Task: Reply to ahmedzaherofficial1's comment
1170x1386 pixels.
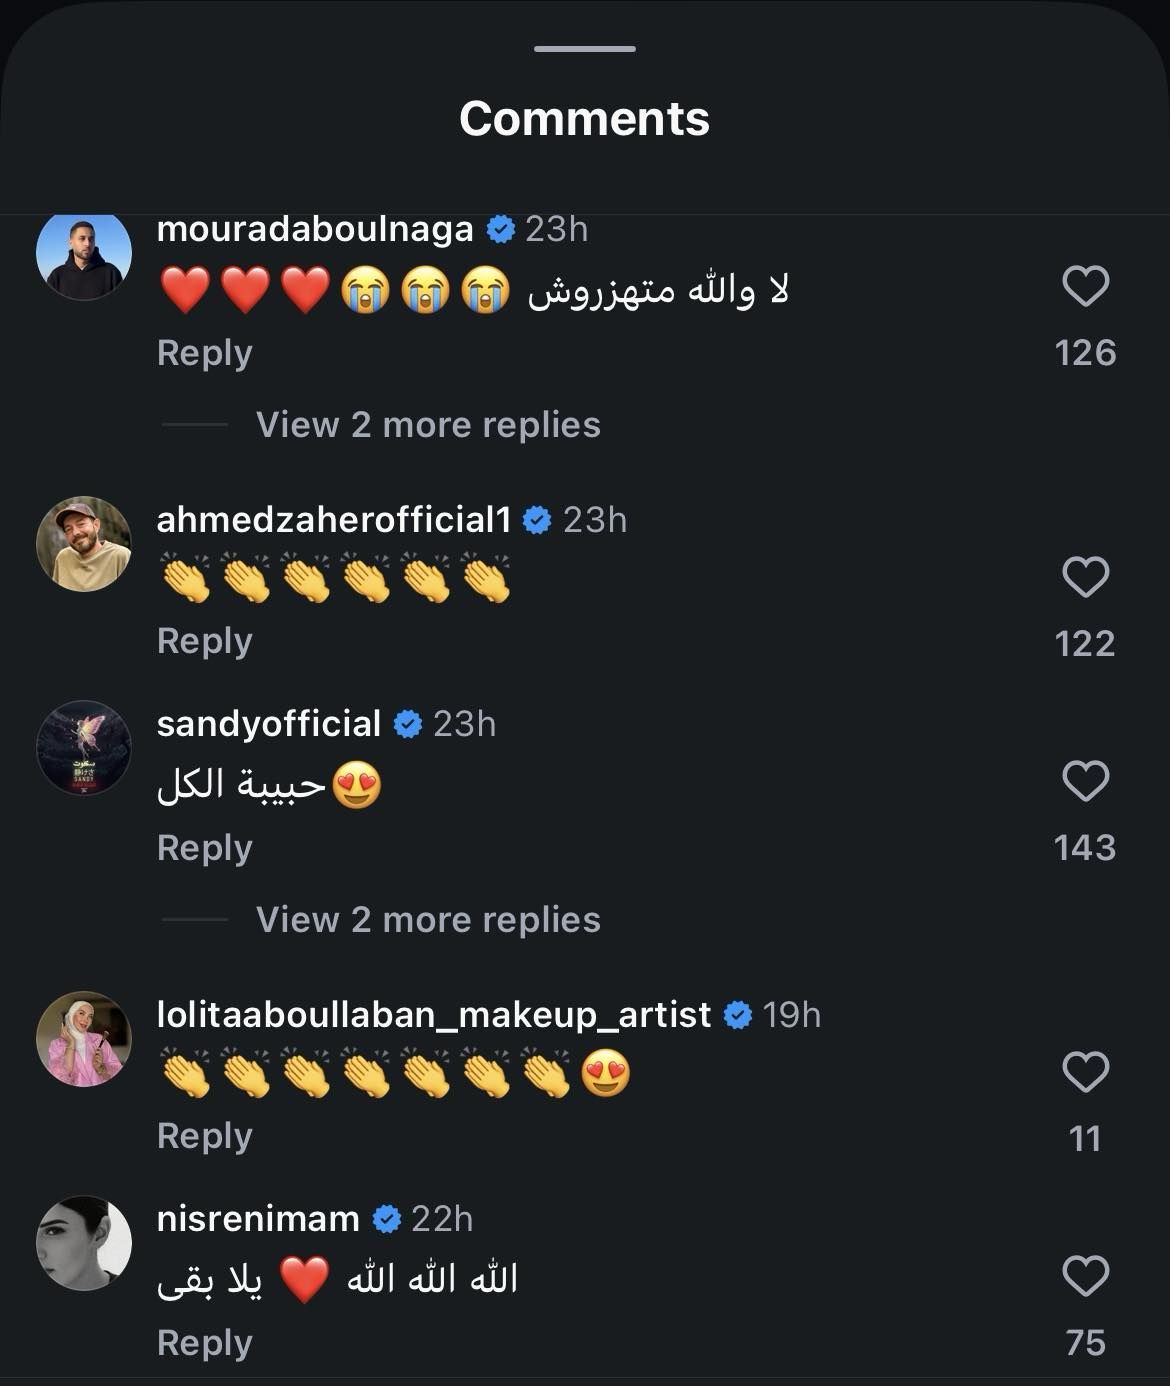Action: tap(204, 640)
